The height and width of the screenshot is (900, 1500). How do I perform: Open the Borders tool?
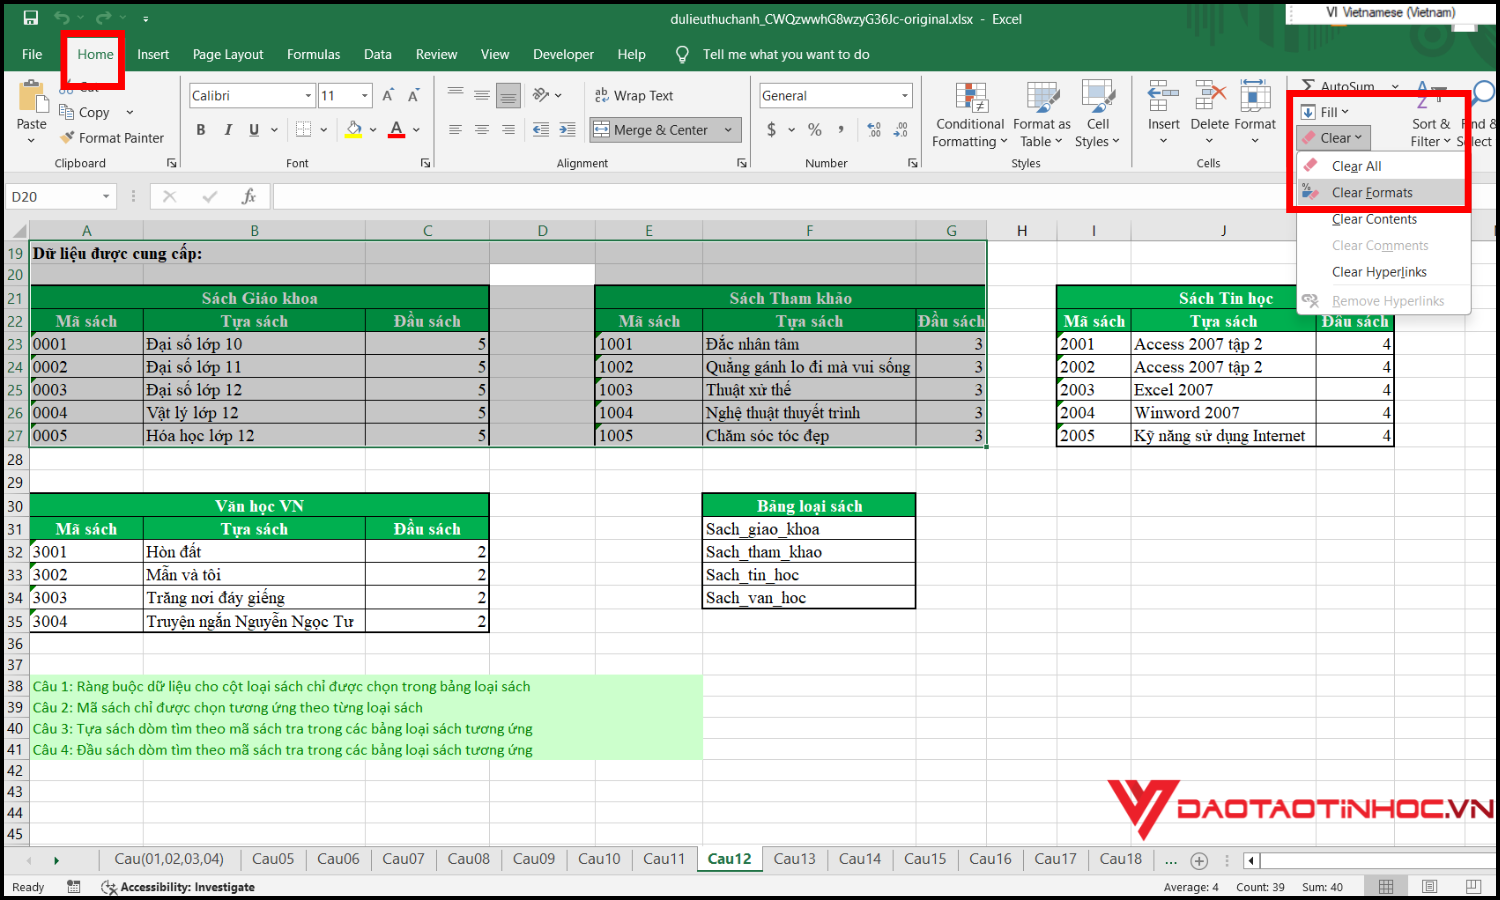[x=304, y=130]
